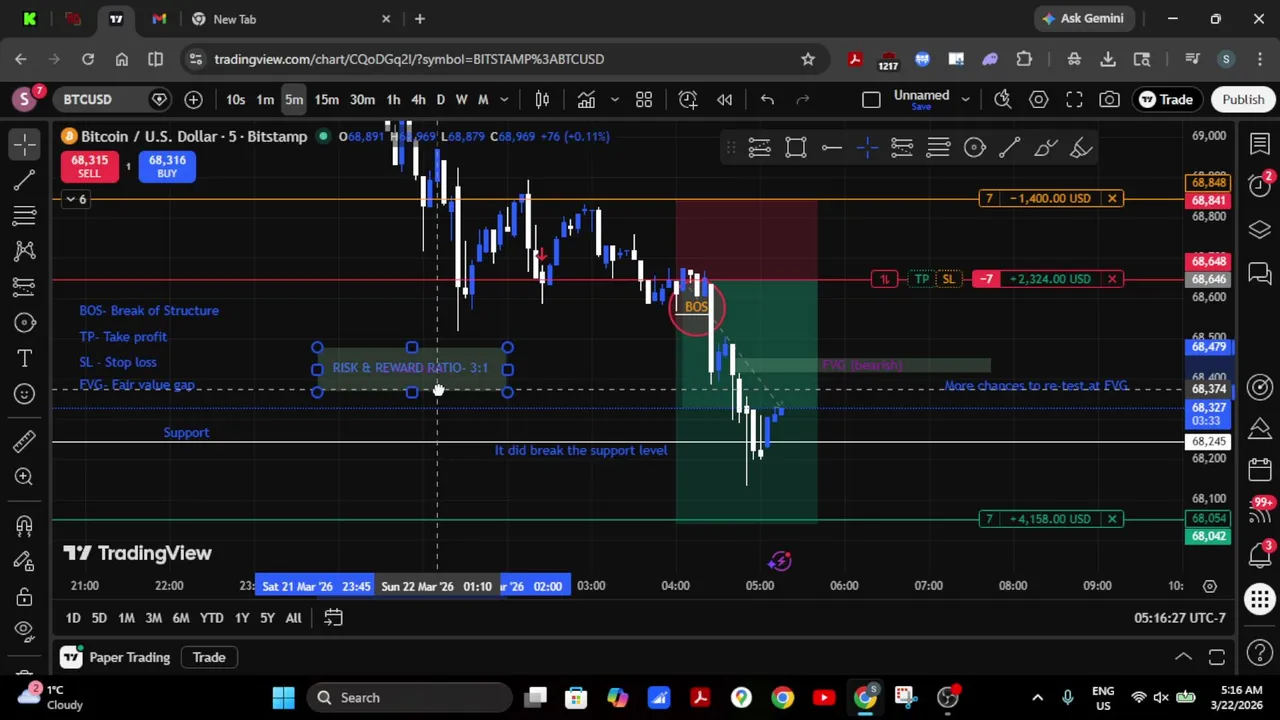Set the chart date range to All
The height and width of the screenshot is (720, 1280).
(x=293, y=618)
